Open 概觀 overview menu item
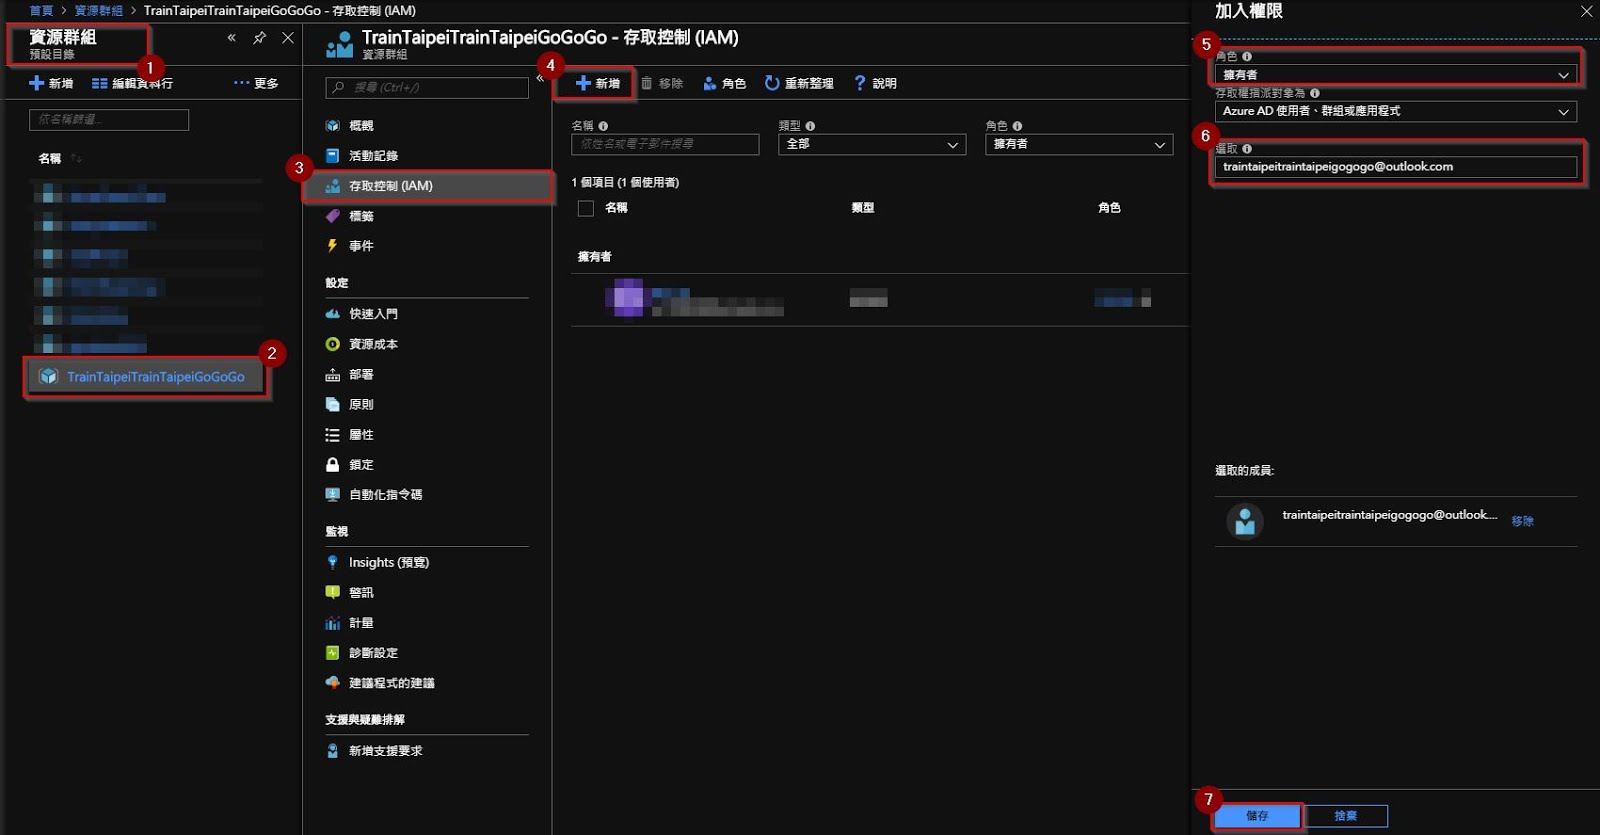1600x835 pixels. pos(361,126)
